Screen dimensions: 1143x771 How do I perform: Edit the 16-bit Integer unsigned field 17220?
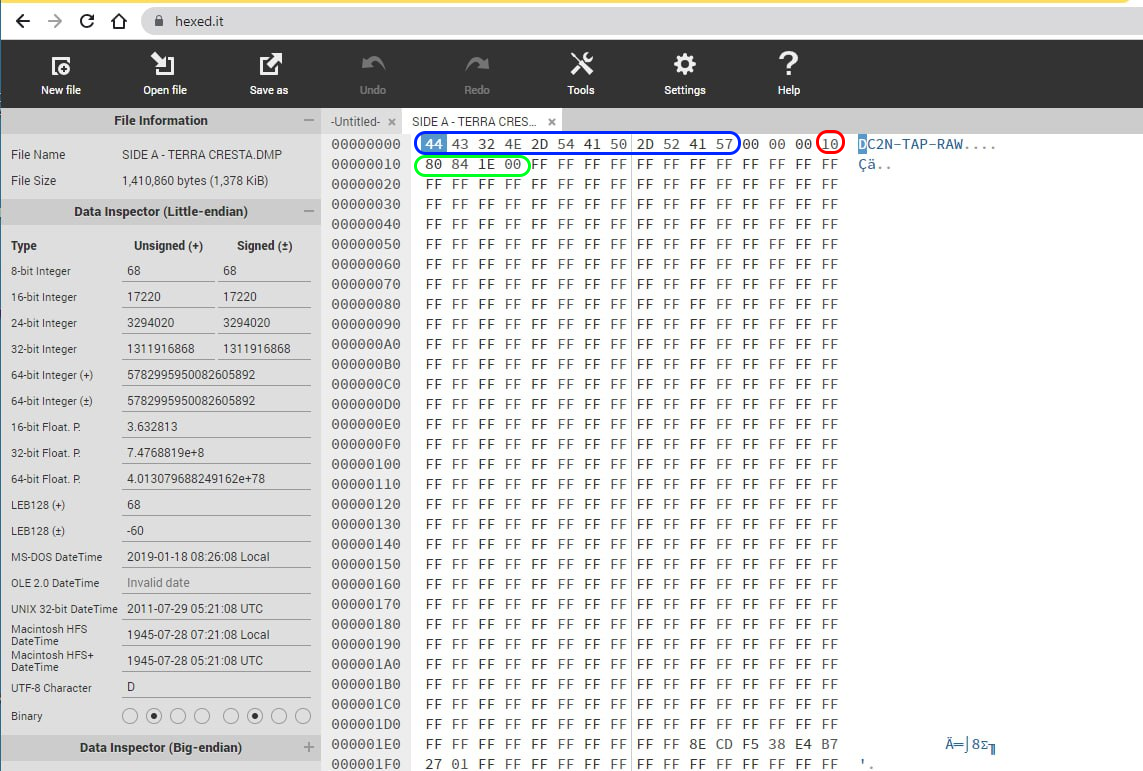168,297
